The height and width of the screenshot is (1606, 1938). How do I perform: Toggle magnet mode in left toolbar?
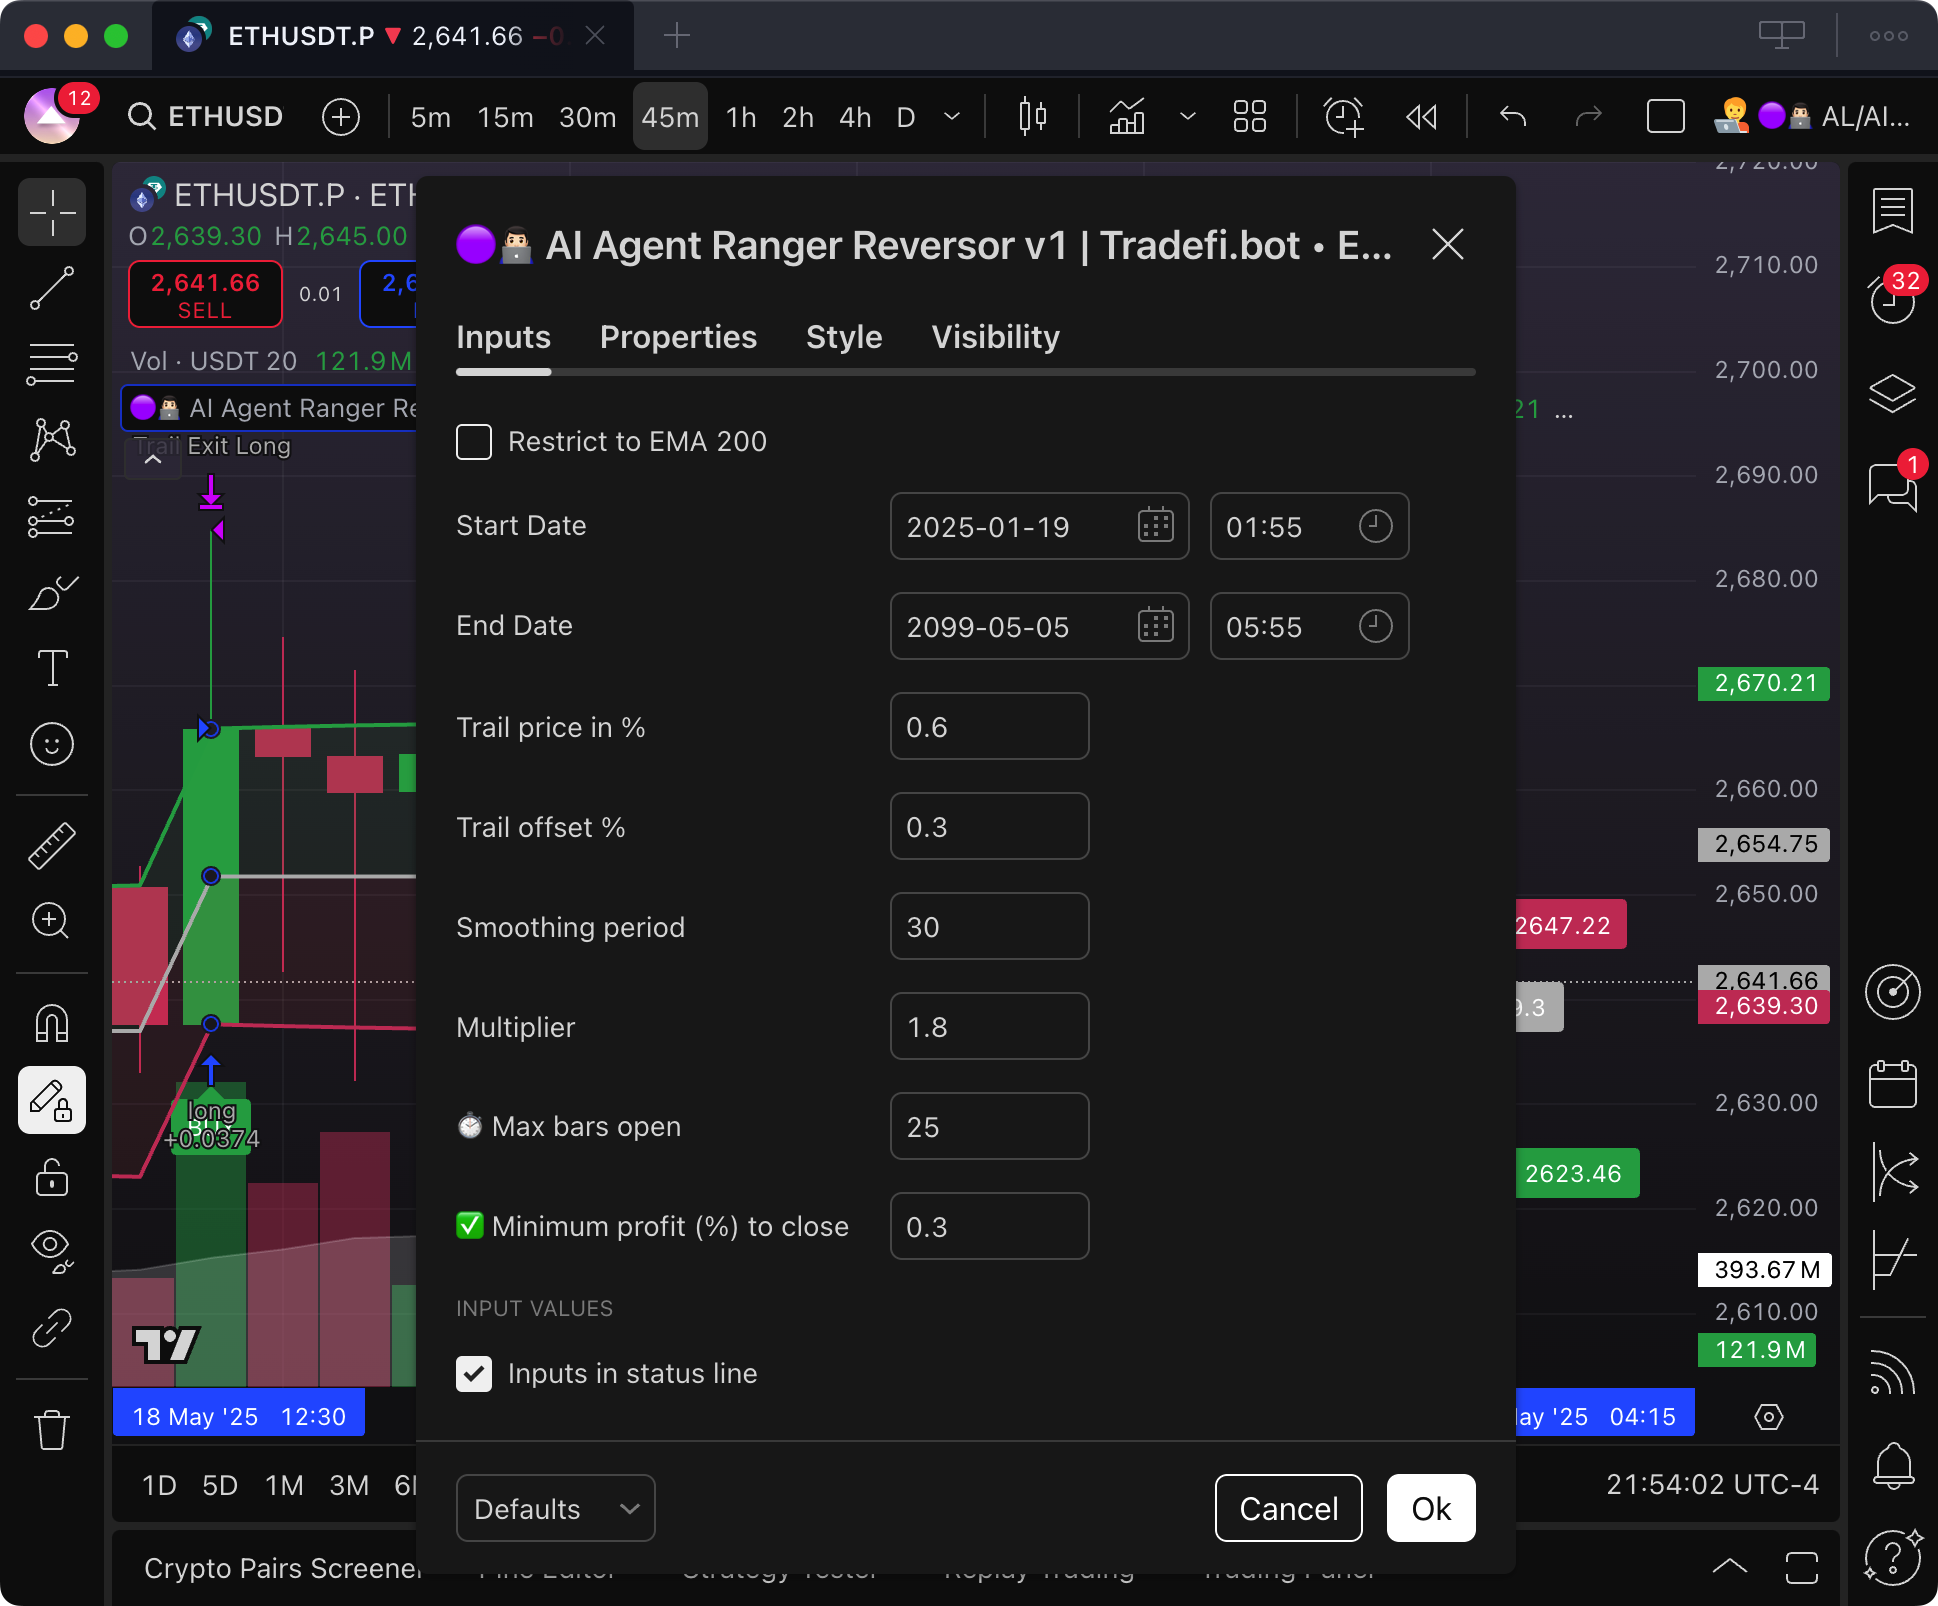click(x=52, y=1023)
